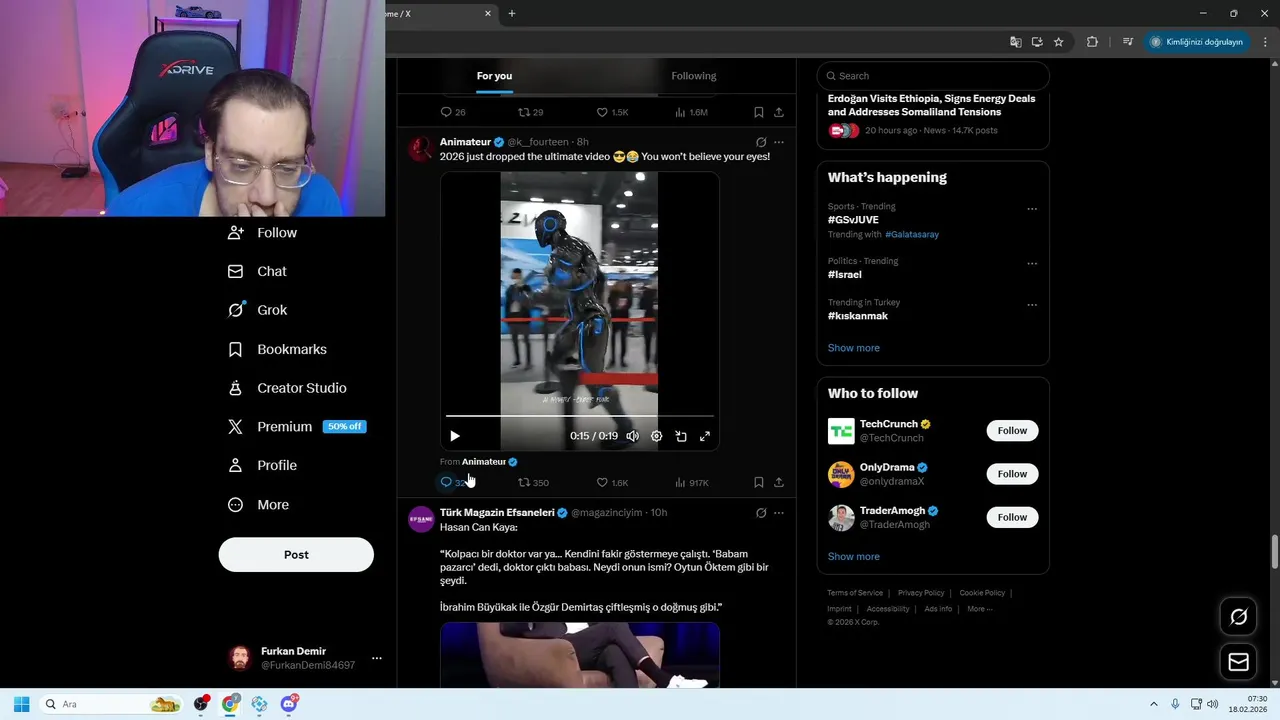Open the floating messages envelope button

pos(1239,662)
